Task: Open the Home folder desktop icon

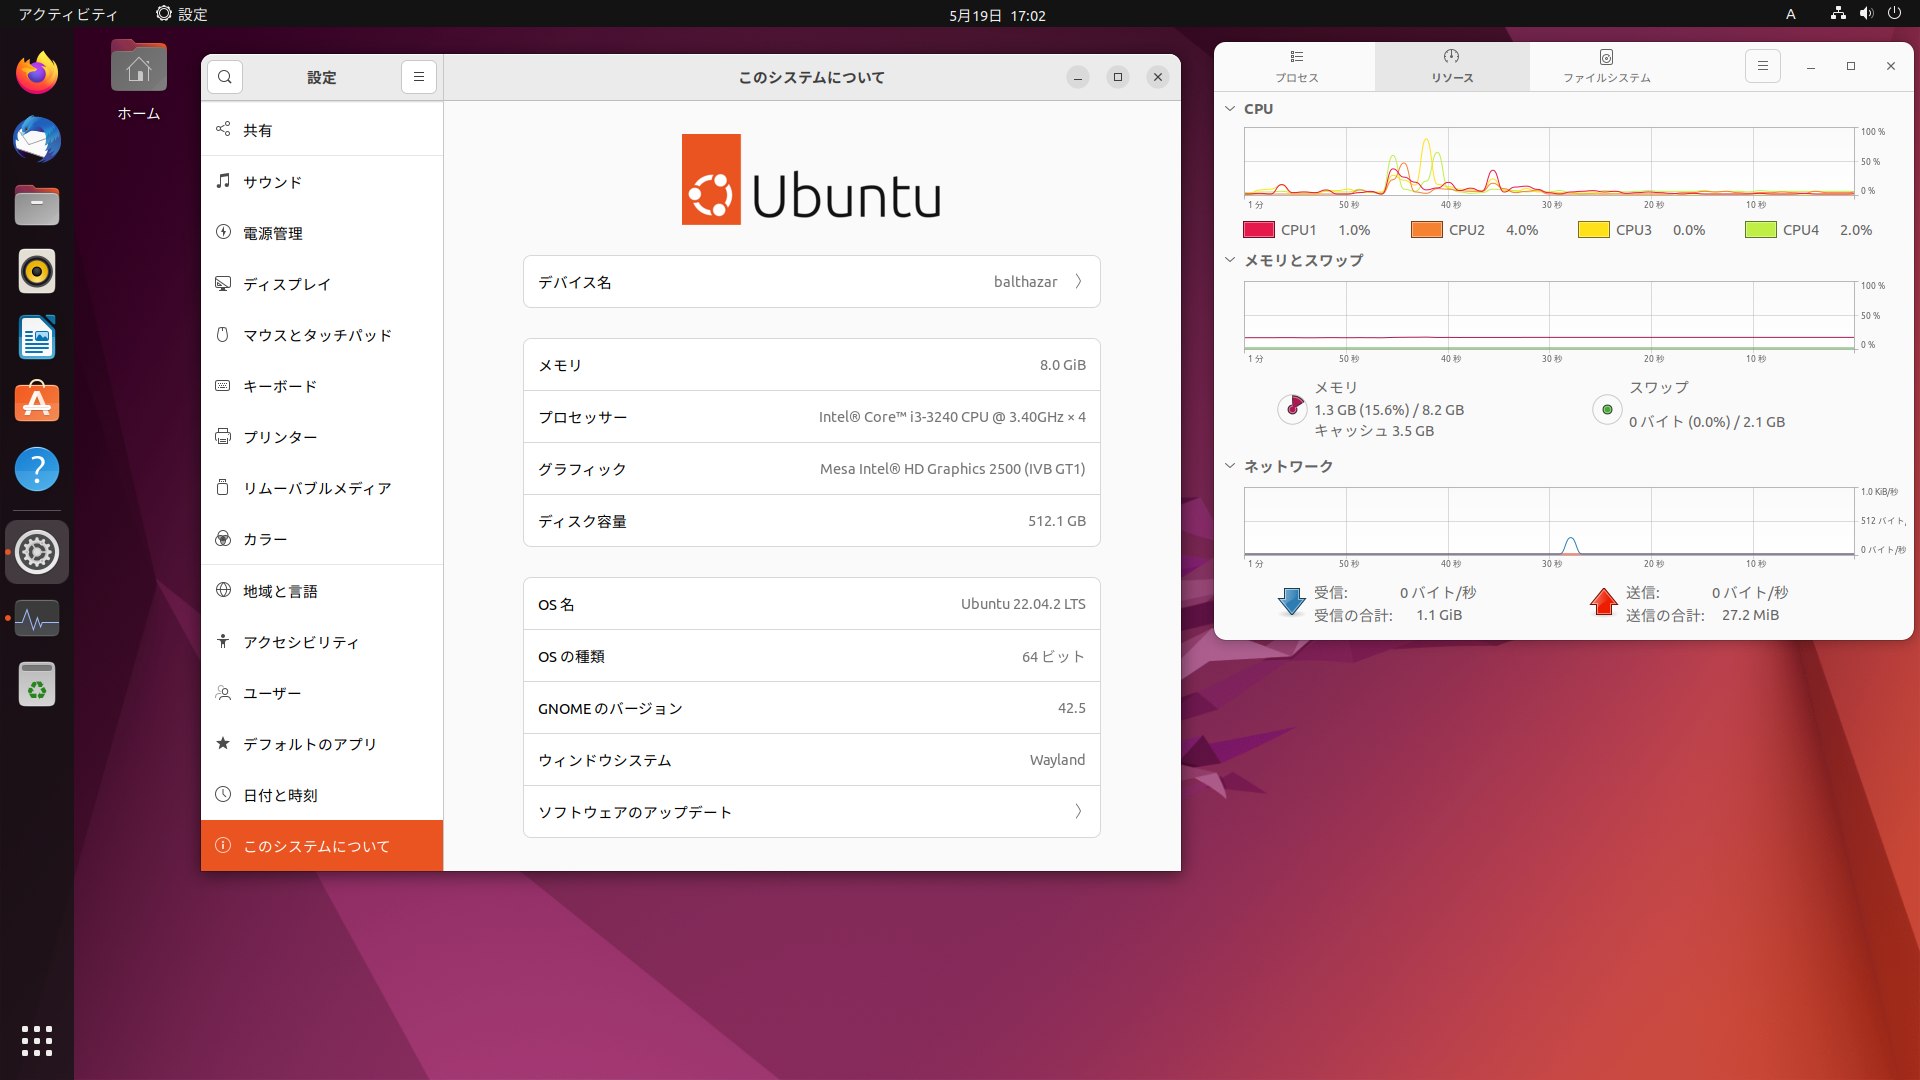Action: tap(139, 80)
